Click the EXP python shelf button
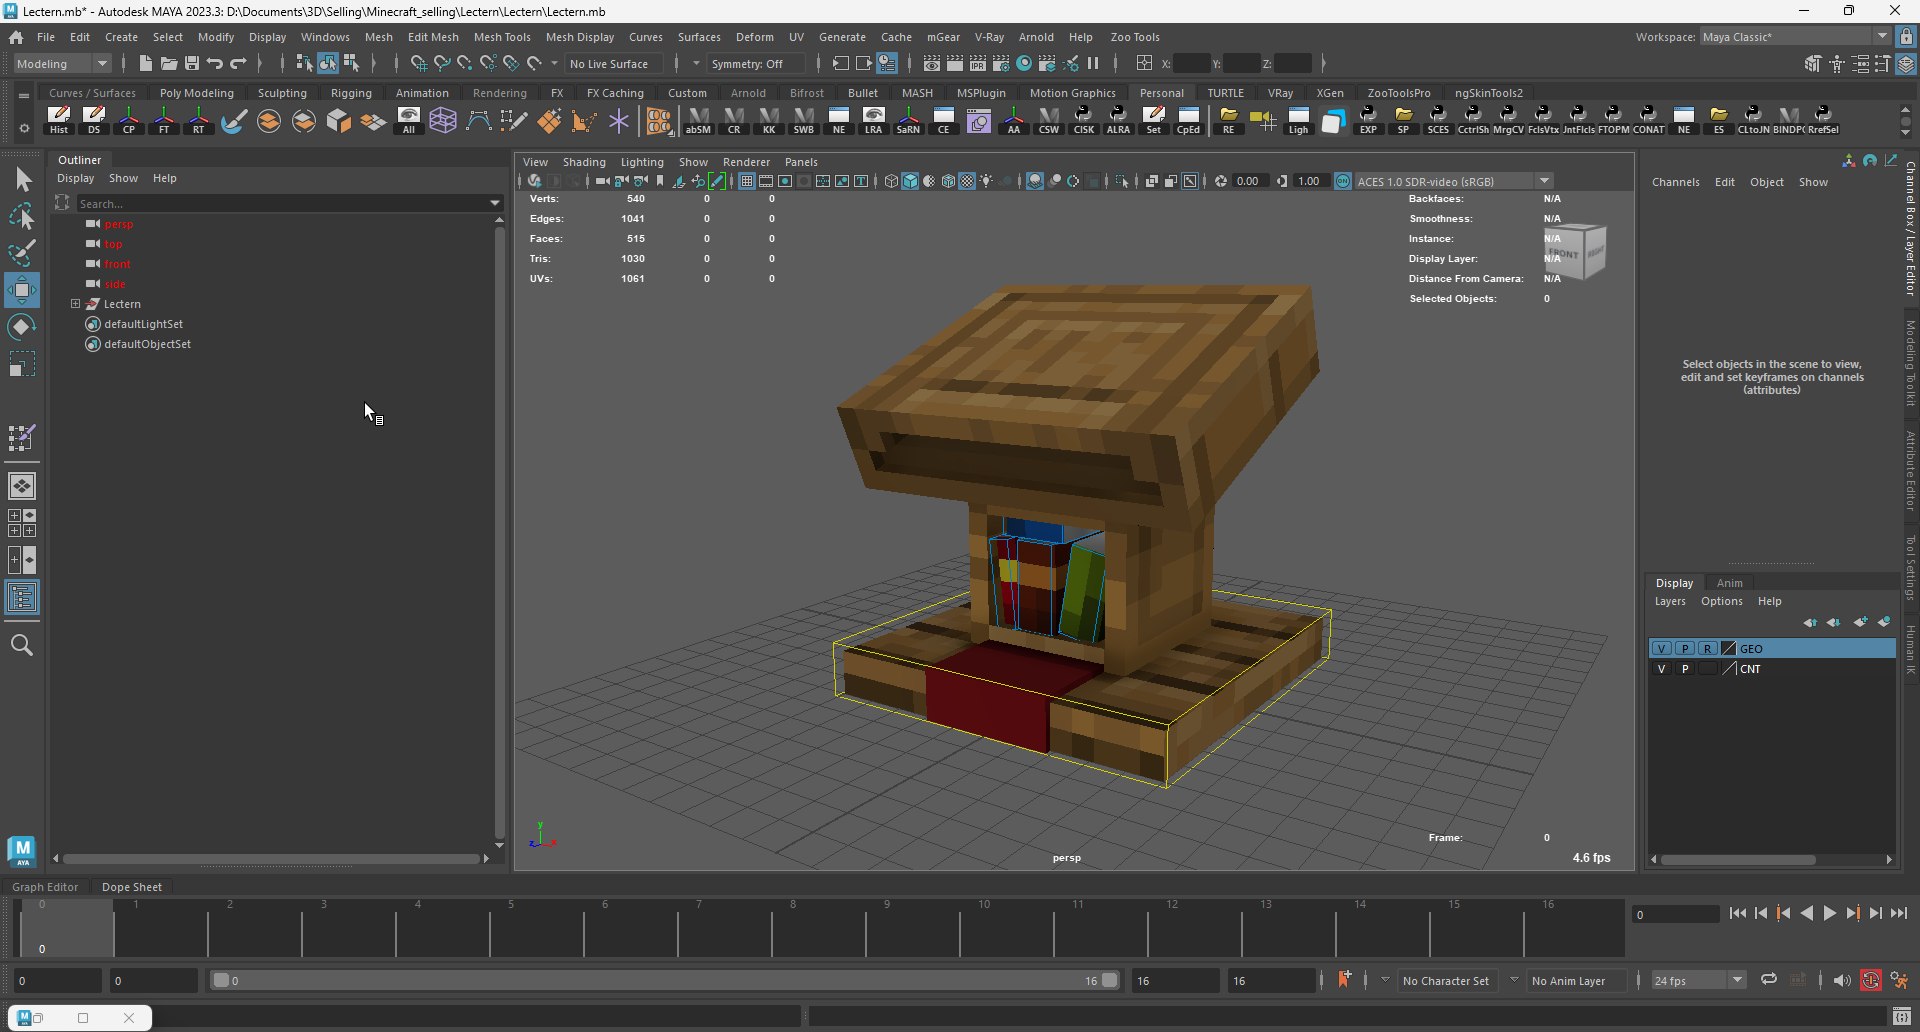This screenshot has width=1920, height=1032. tap(1368, 120)
